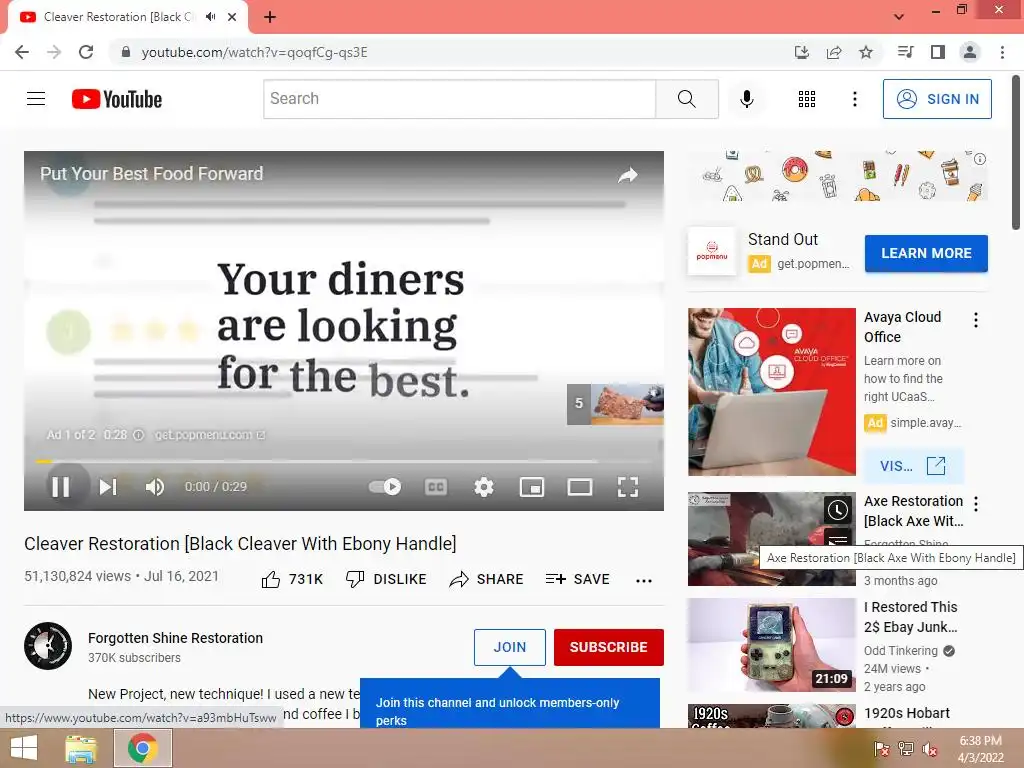Open the I Restored This 2$ Ebay Junk title

coord(910,617)
